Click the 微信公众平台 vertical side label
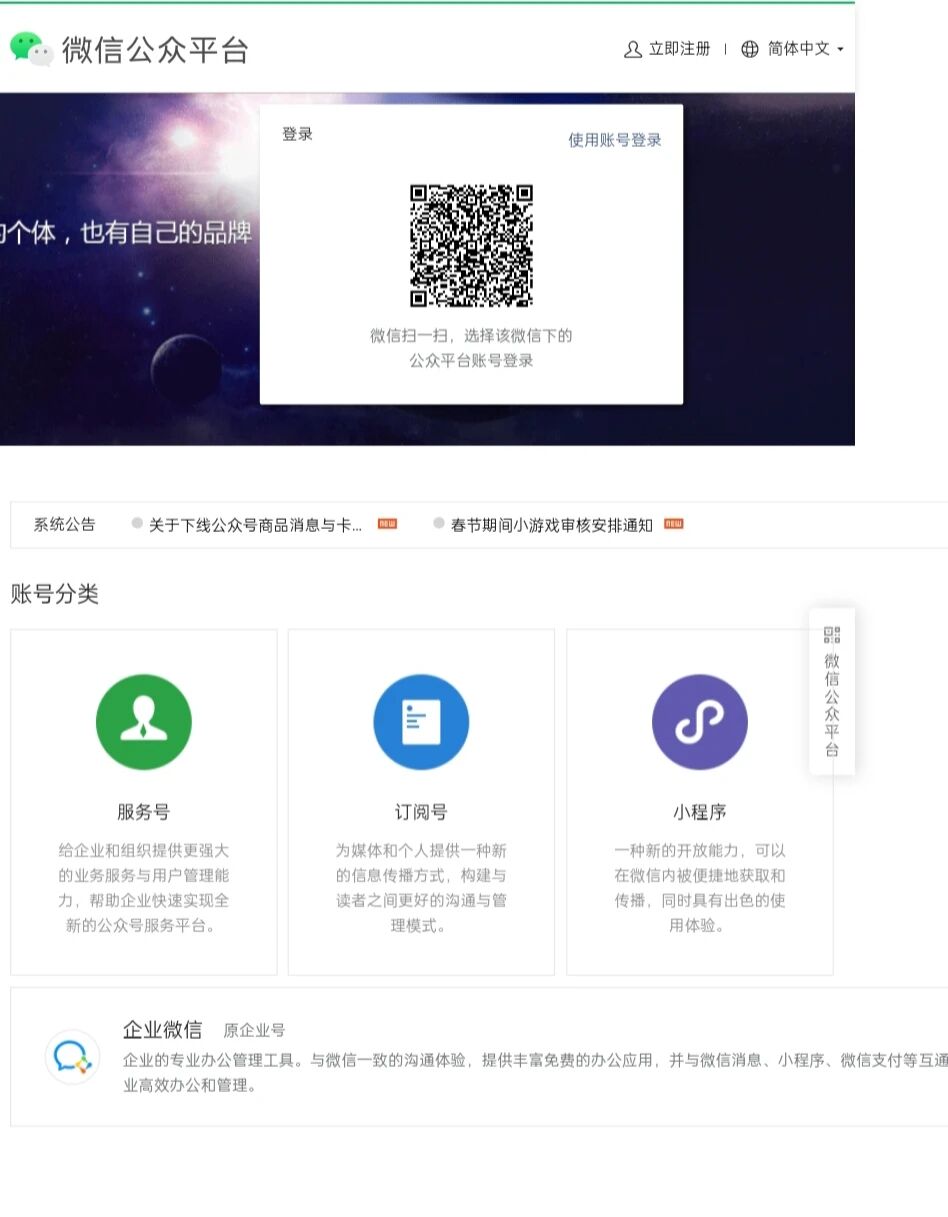The image size is (948, 1217). click(x=832, y=705)
